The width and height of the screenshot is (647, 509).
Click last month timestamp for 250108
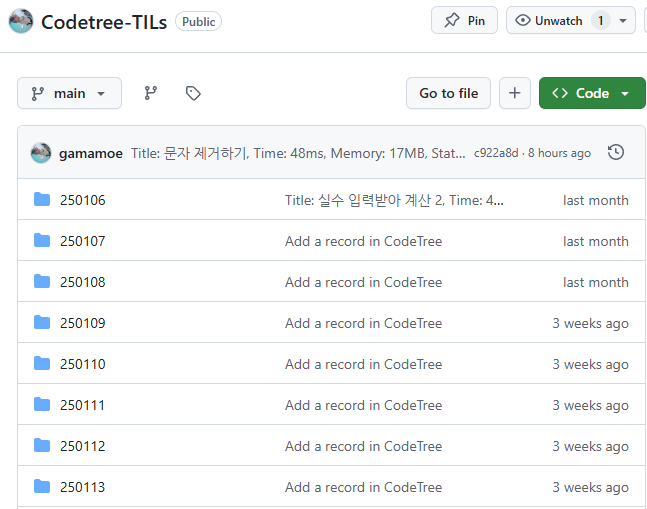click(595, 282)
